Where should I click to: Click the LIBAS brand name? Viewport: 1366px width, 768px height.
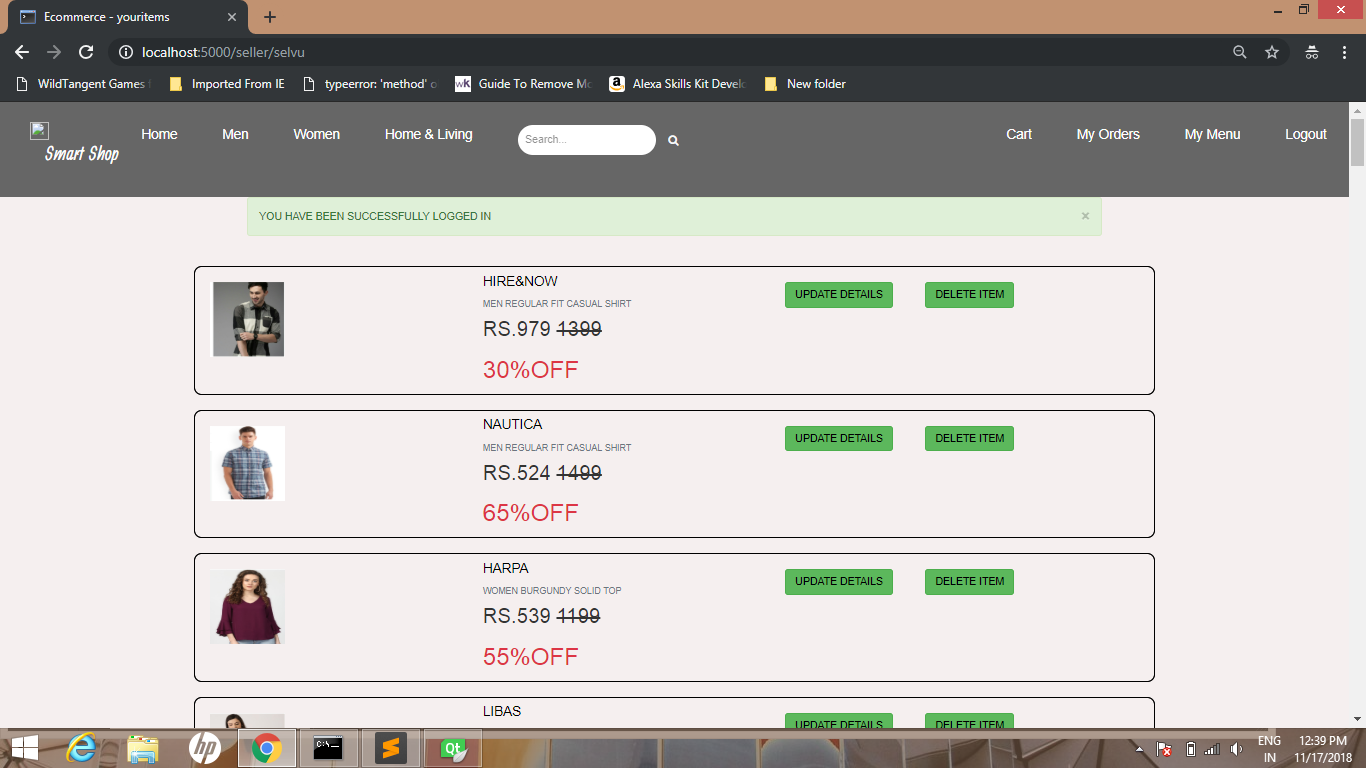click(x=502, y=711)
